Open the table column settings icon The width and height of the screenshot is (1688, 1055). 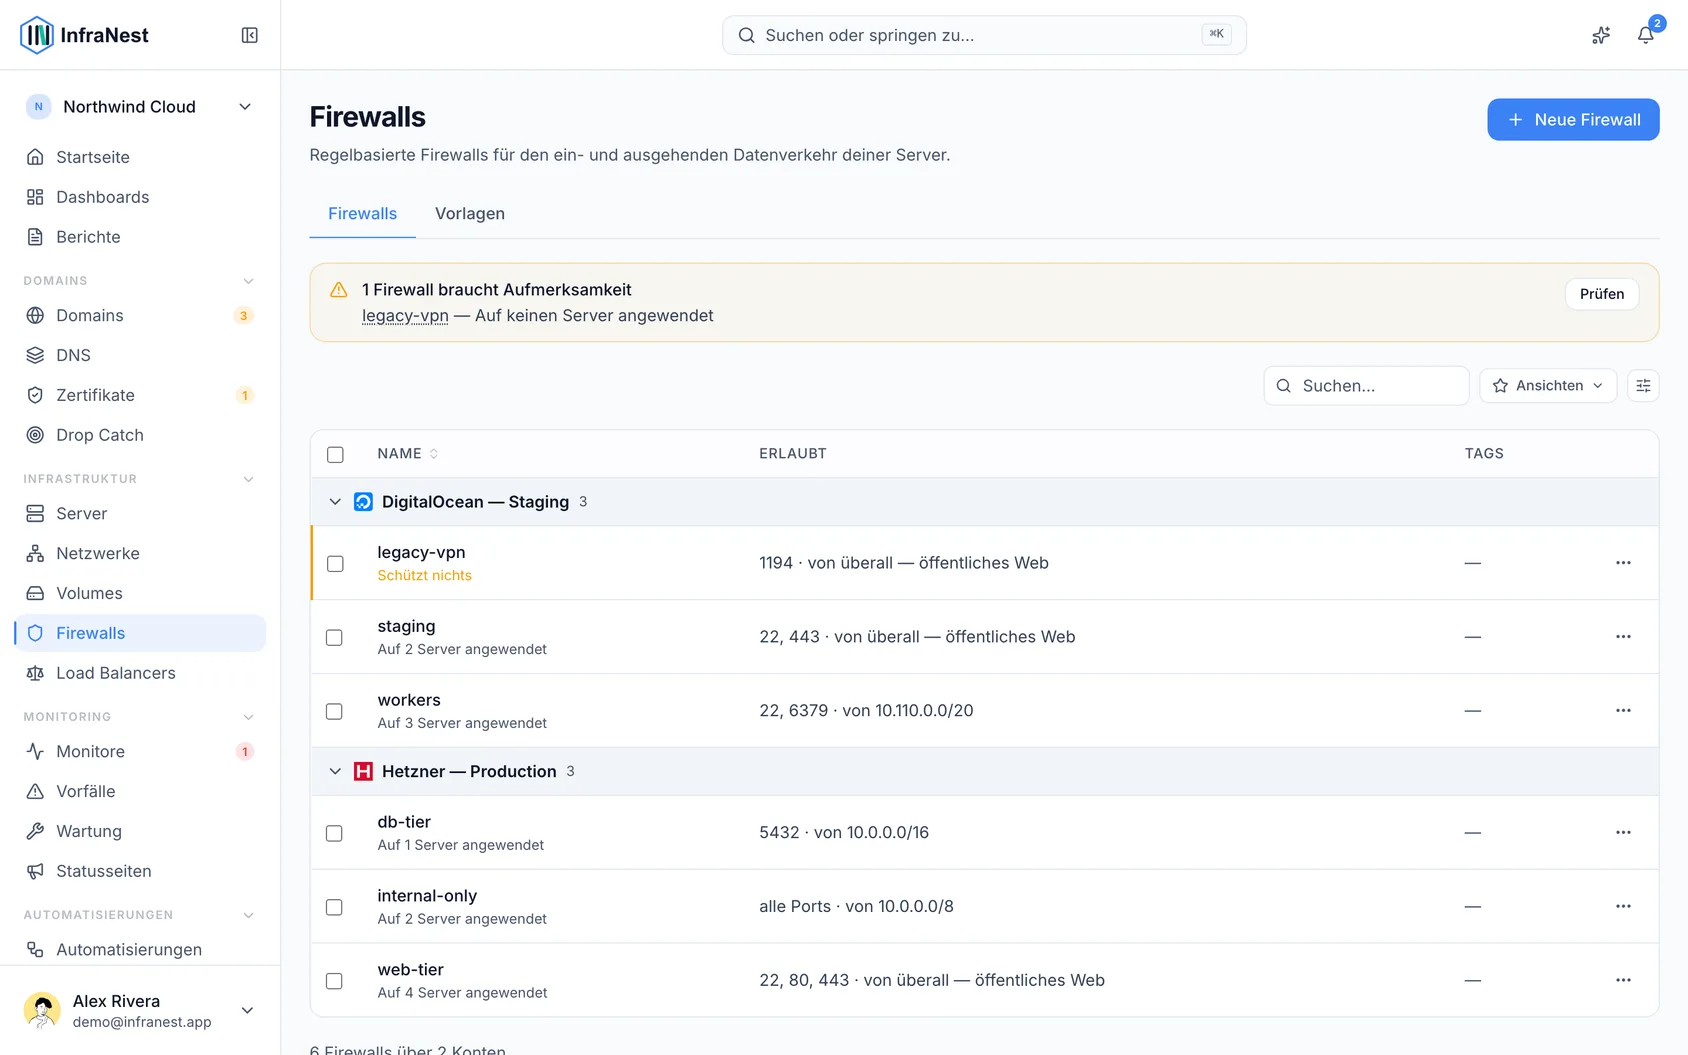click(x=1643, y=386)
